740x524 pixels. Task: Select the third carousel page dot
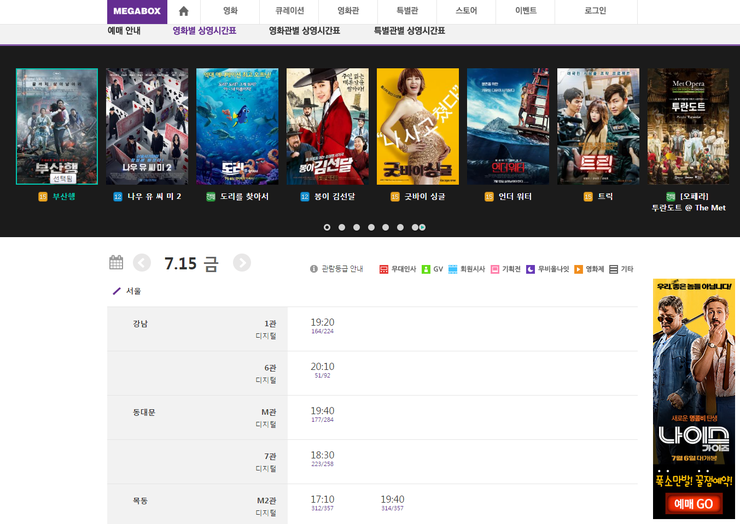pos(356,228)
